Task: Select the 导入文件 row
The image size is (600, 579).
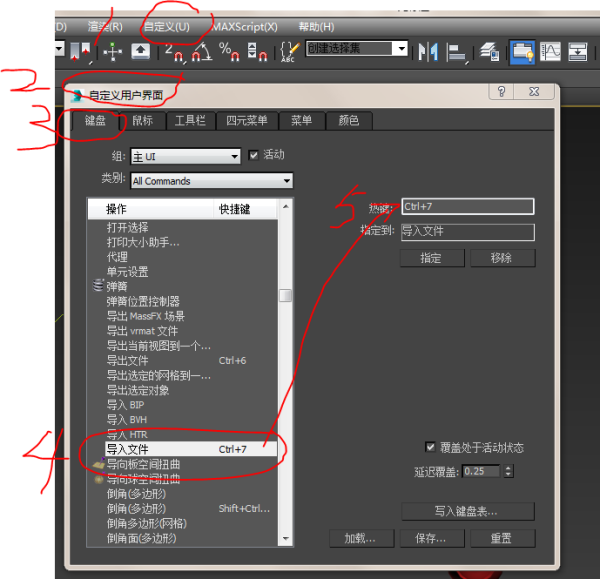Action: pyautogui.click(x=191, y=449)
